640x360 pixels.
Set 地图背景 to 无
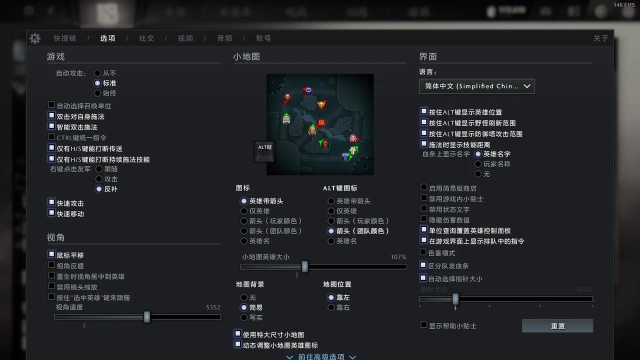244,297
